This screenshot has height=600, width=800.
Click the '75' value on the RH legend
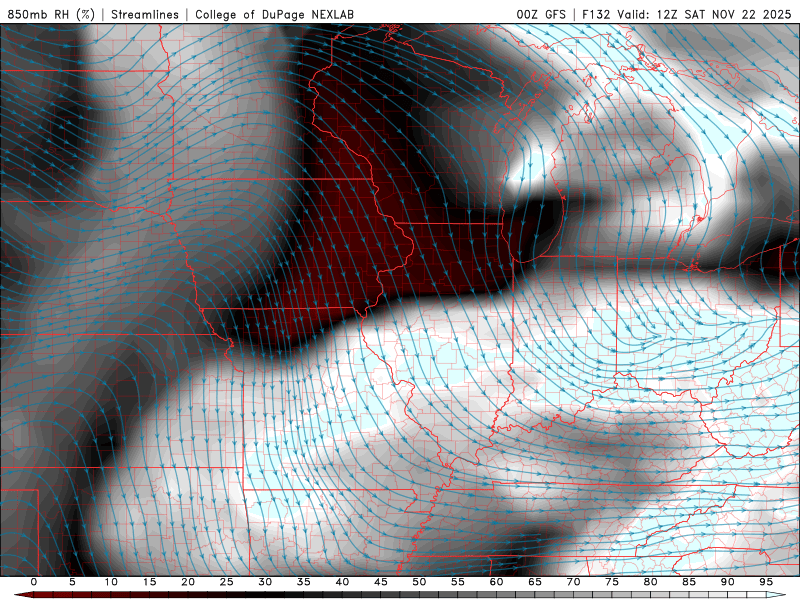click(612, 582)
